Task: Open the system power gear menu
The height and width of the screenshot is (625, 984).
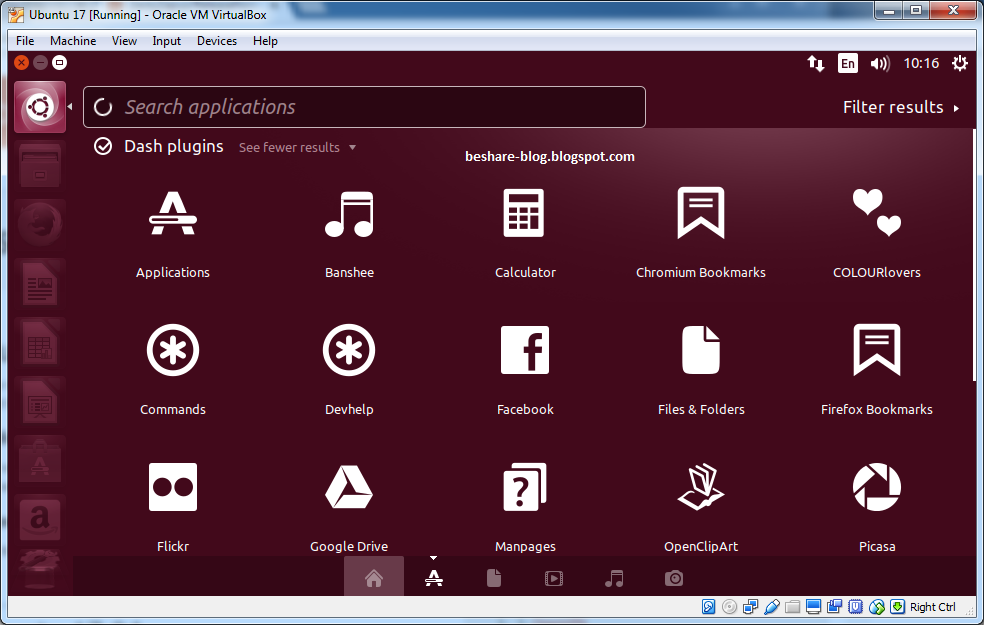Action: coord(960,63)
